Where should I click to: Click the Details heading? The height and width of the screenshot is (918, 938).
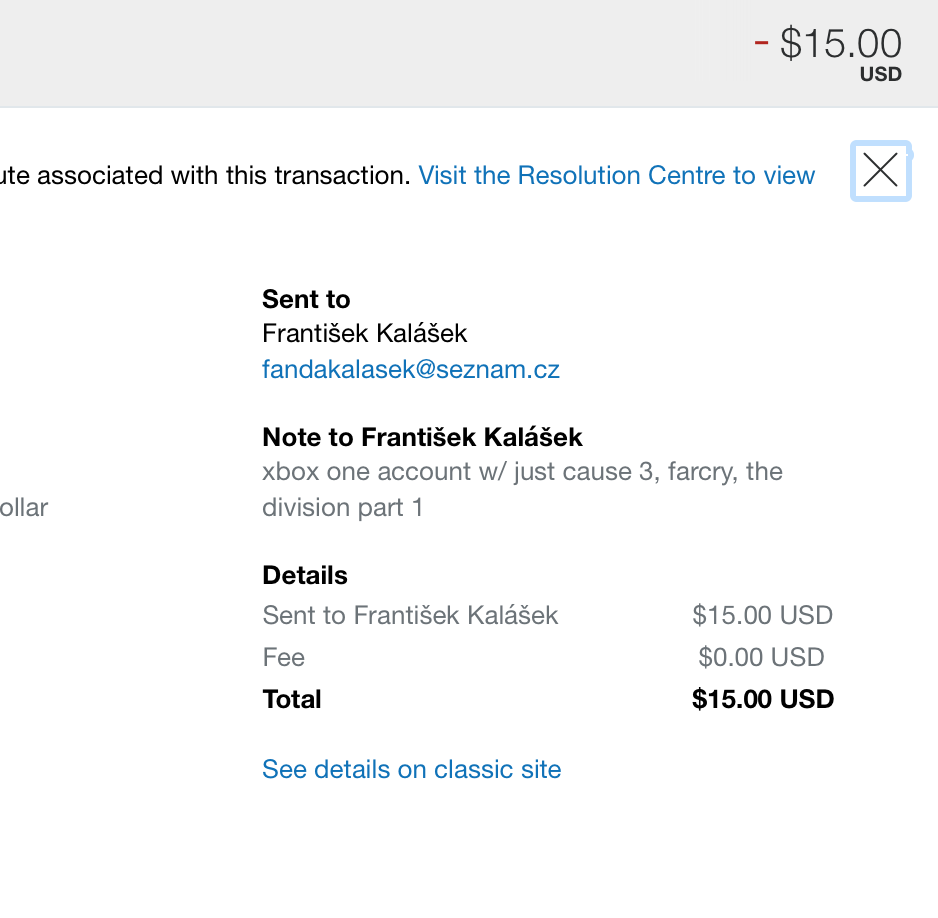tap(305, 575)
